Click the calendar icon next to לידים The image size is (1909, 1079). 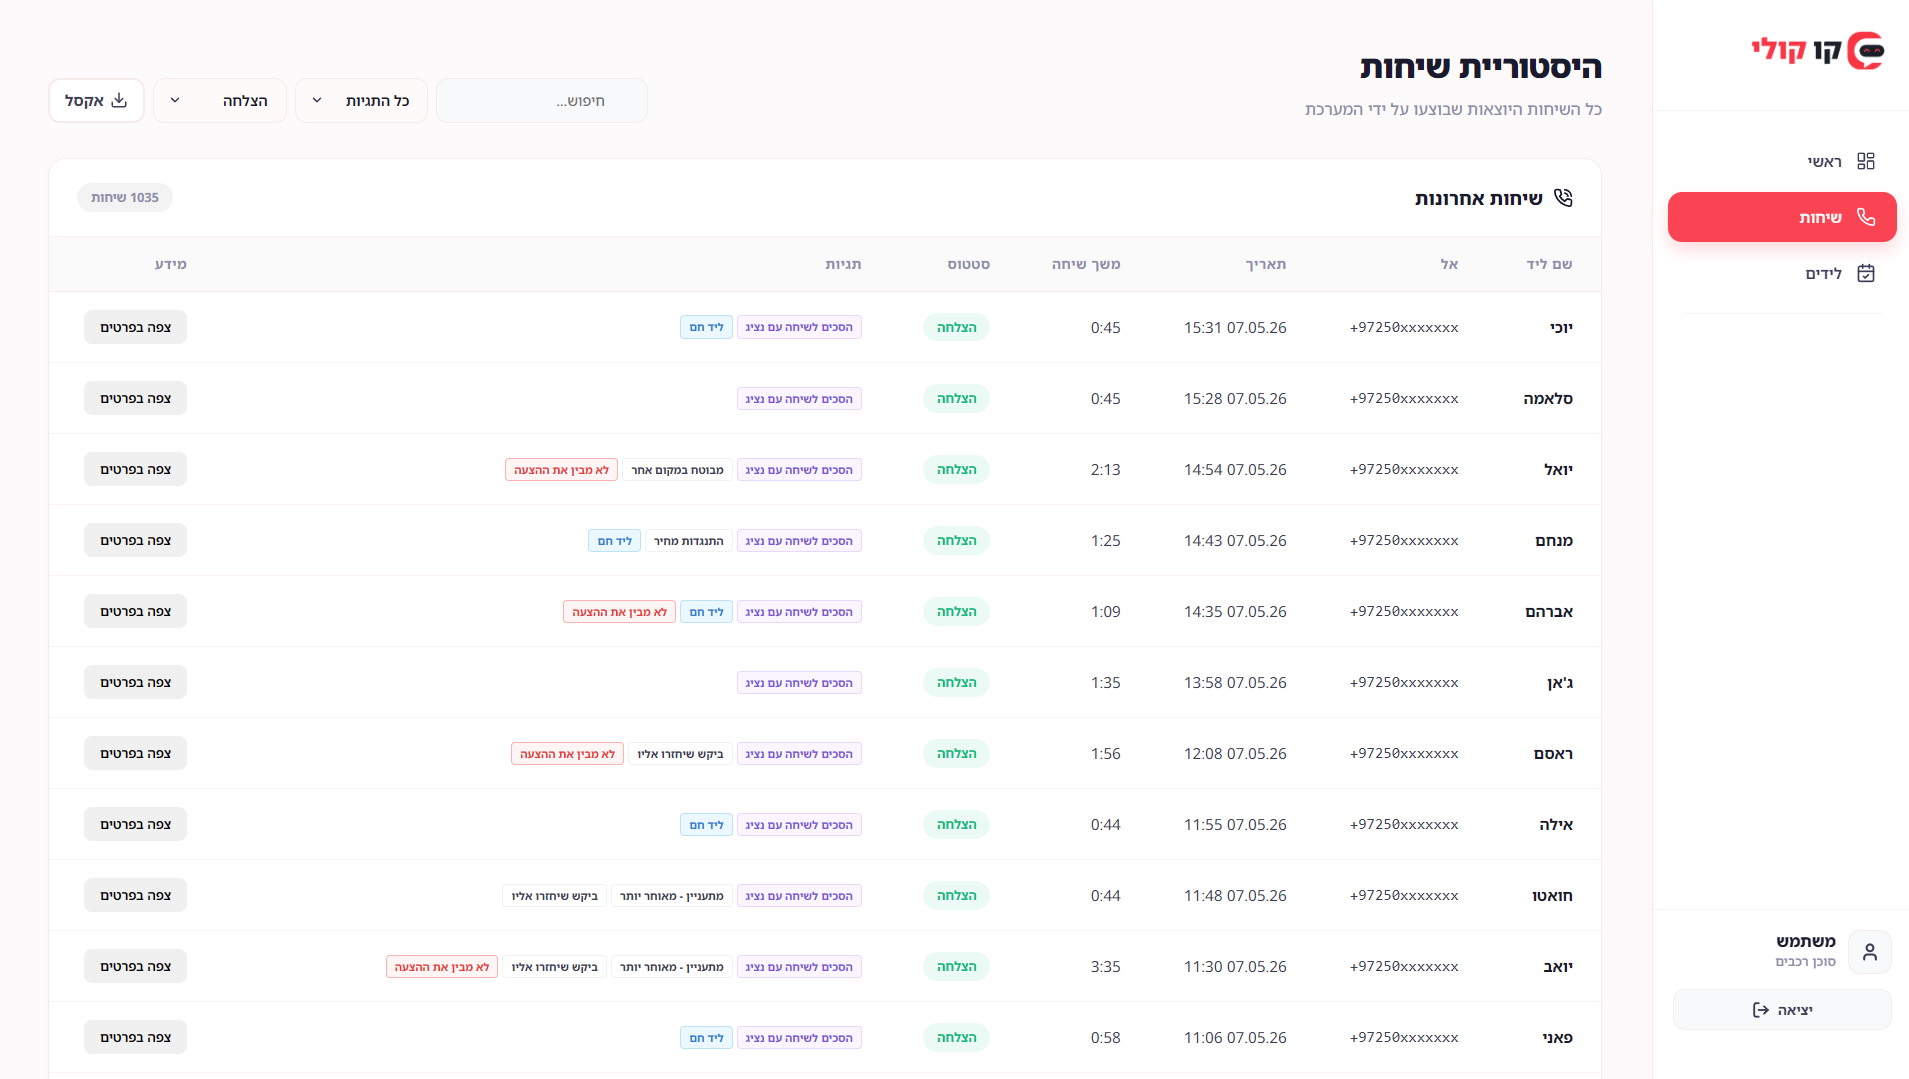click(1866, 273)
